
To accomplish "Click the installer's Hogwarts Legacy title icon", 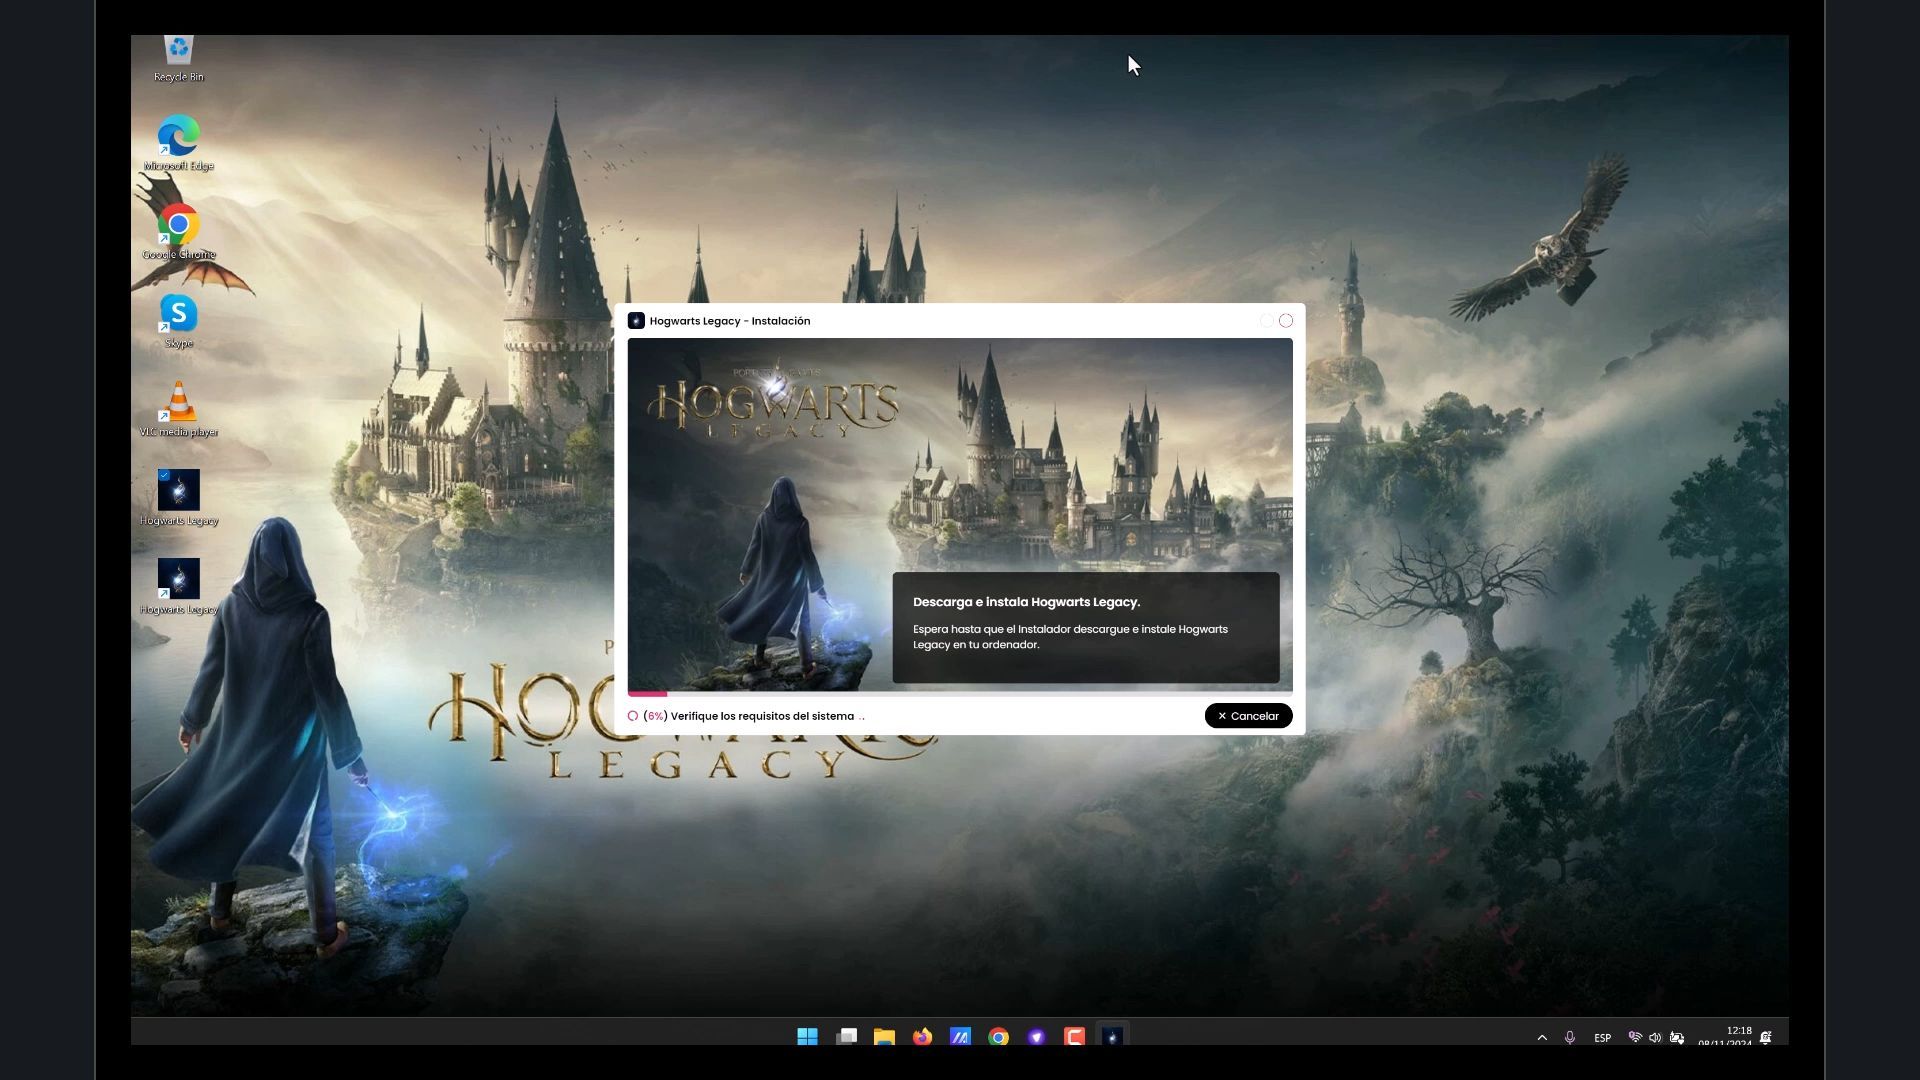I will click(636, 321).
